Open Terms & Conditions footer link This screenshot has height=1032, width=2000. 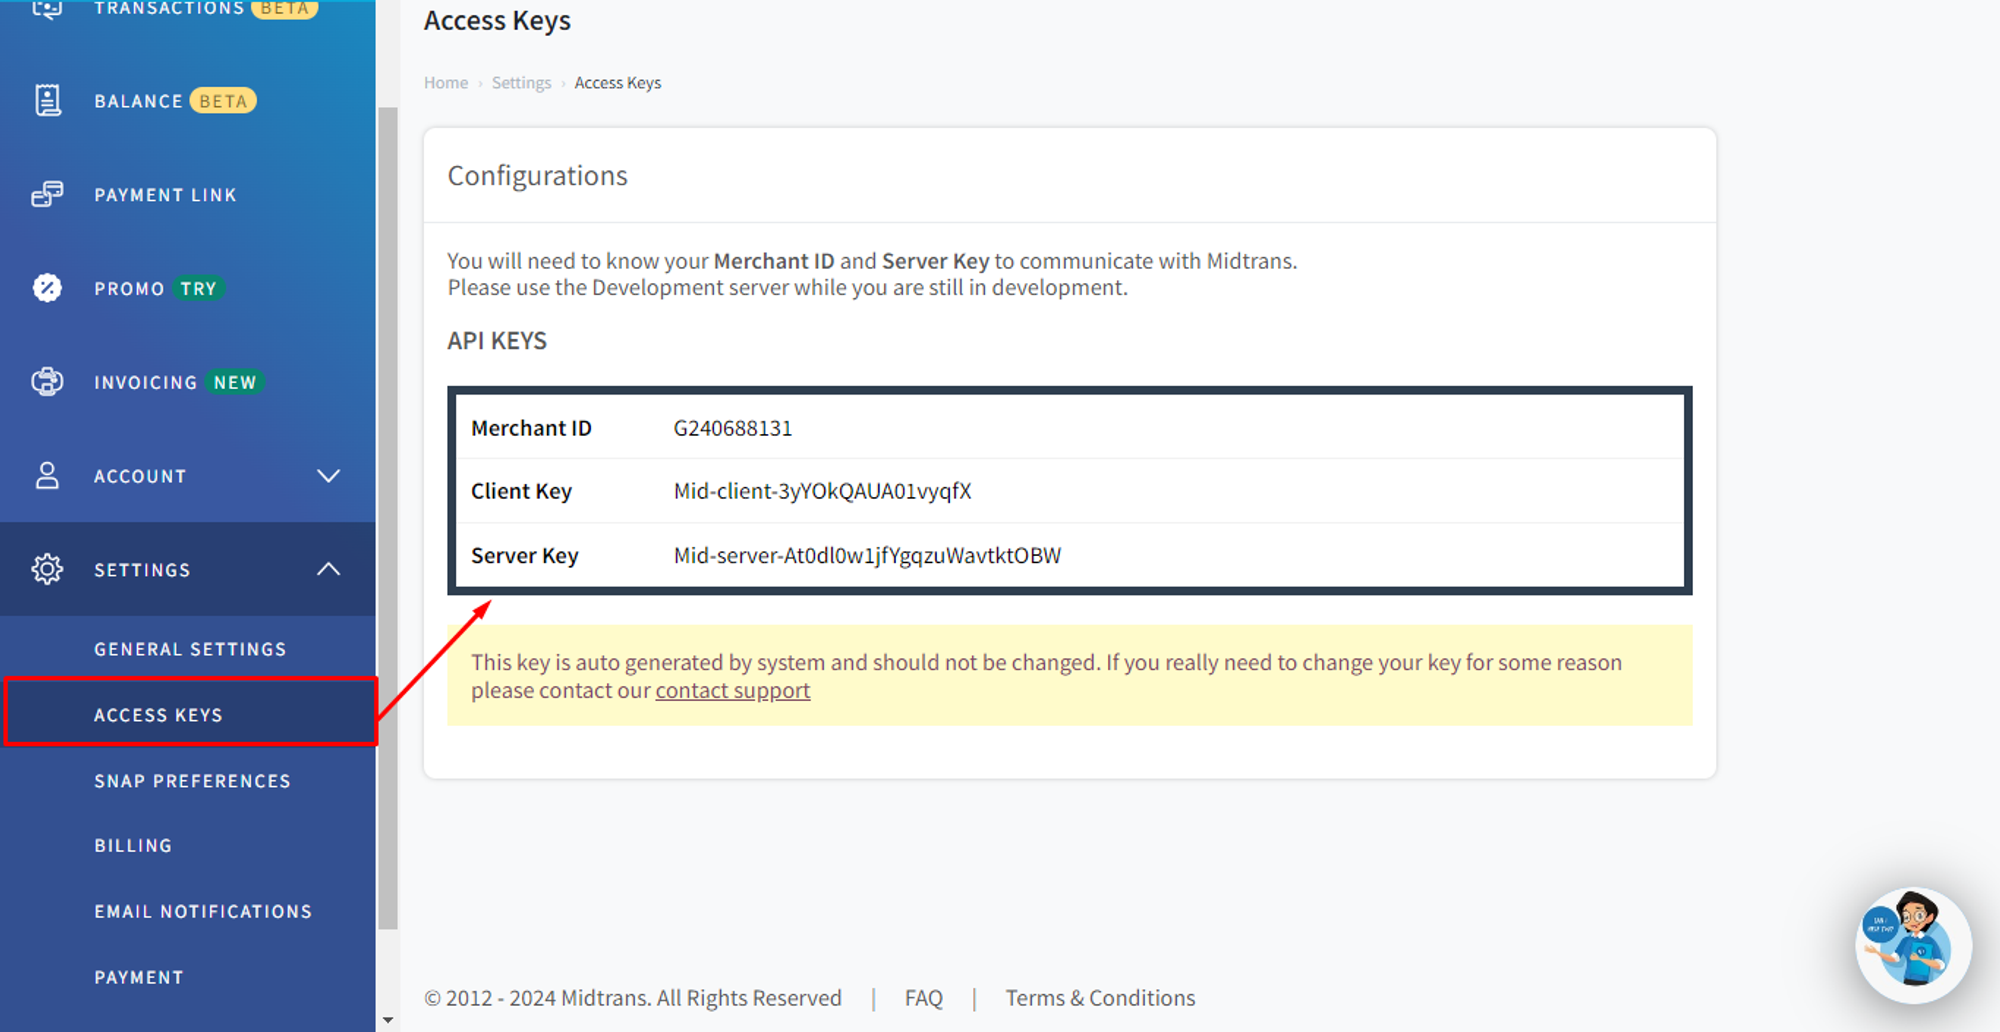1100,998
